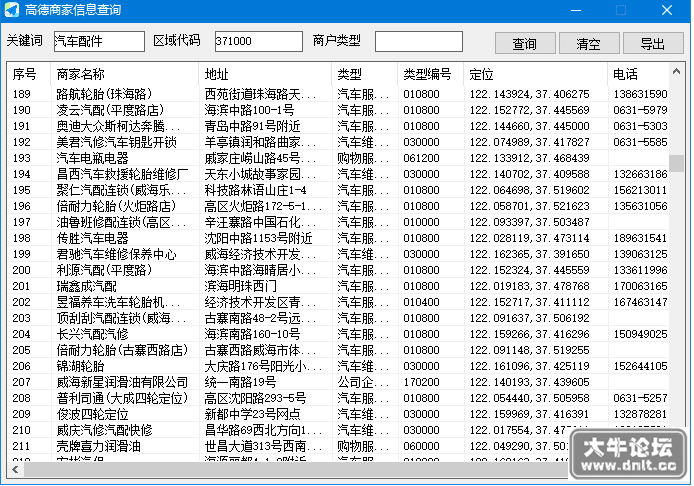
Task: Select row 凌云汽配(平度路店)
Action: [338, 110]
